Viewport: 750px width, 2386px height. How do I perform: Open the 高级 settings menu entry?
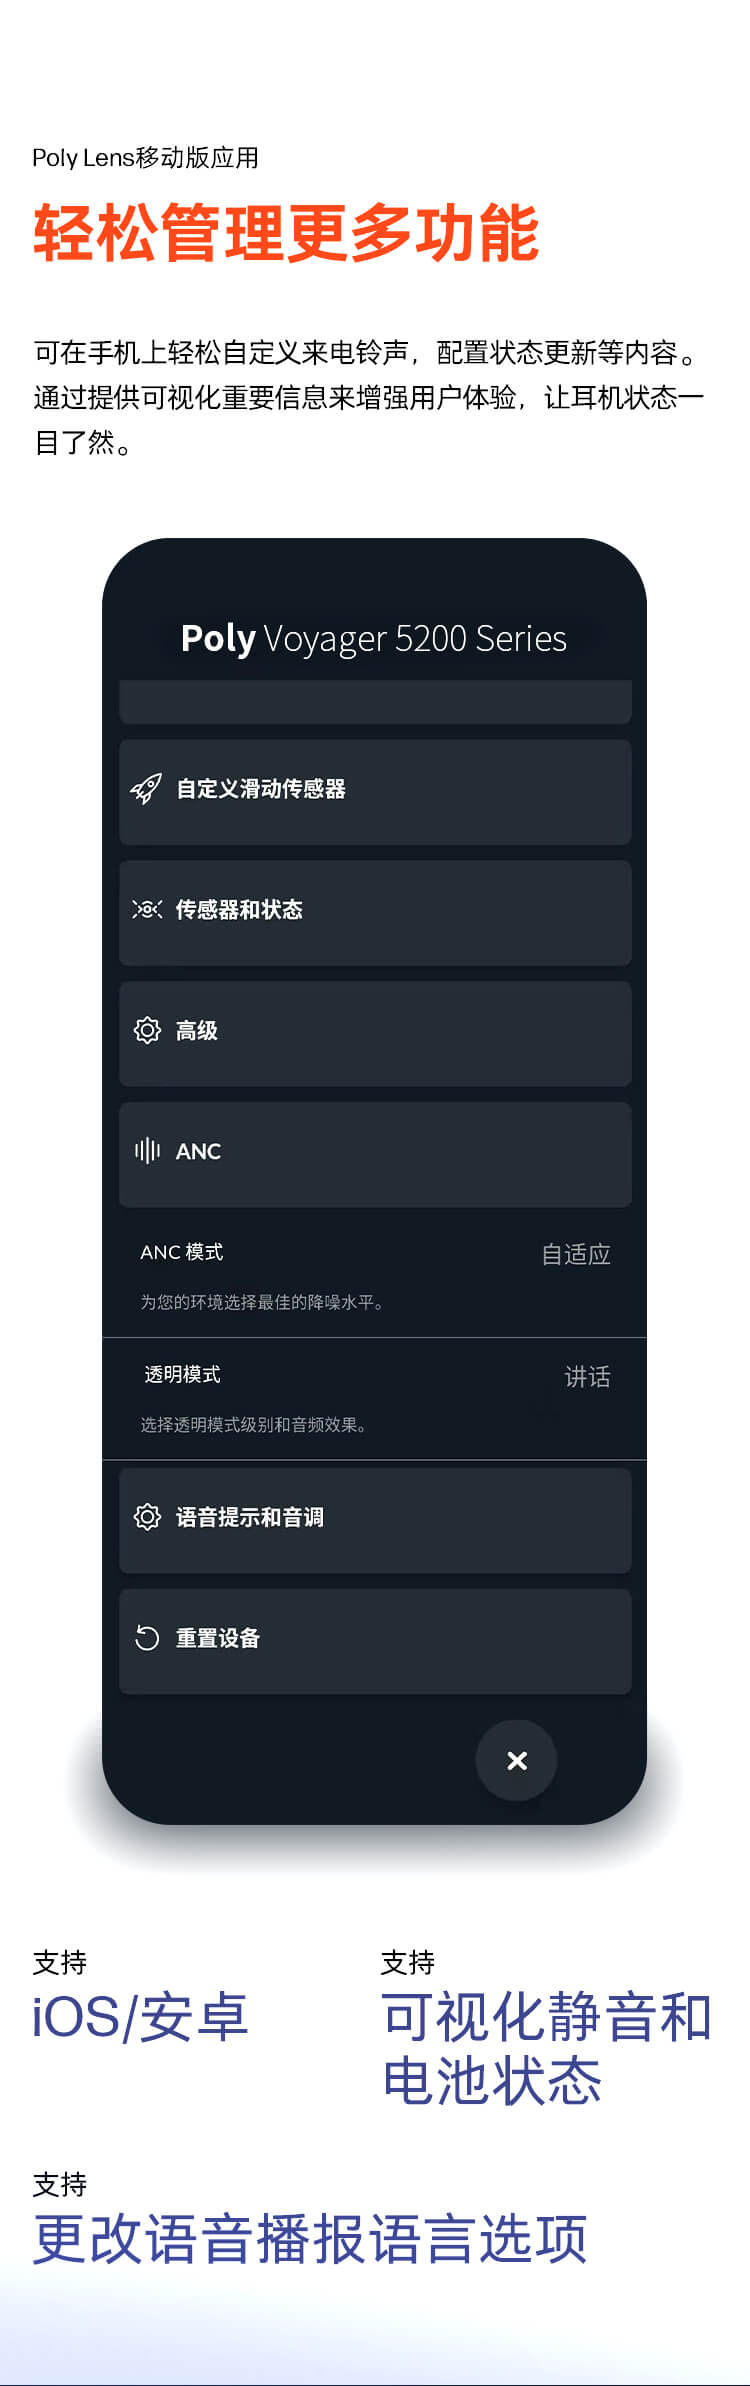tap(375, 1032)
